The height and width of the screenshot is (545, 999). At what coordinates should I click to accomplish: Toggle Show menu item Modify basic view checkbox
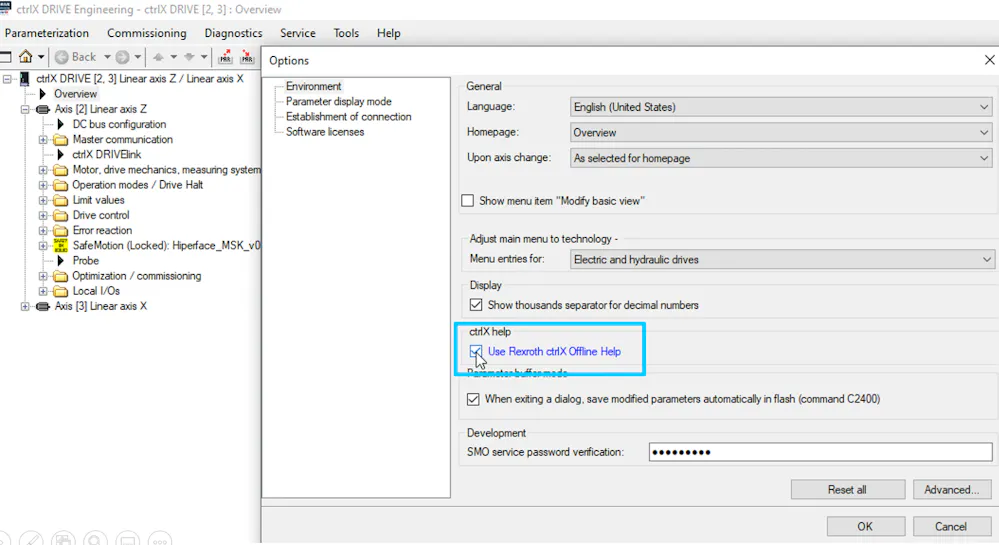468,201
